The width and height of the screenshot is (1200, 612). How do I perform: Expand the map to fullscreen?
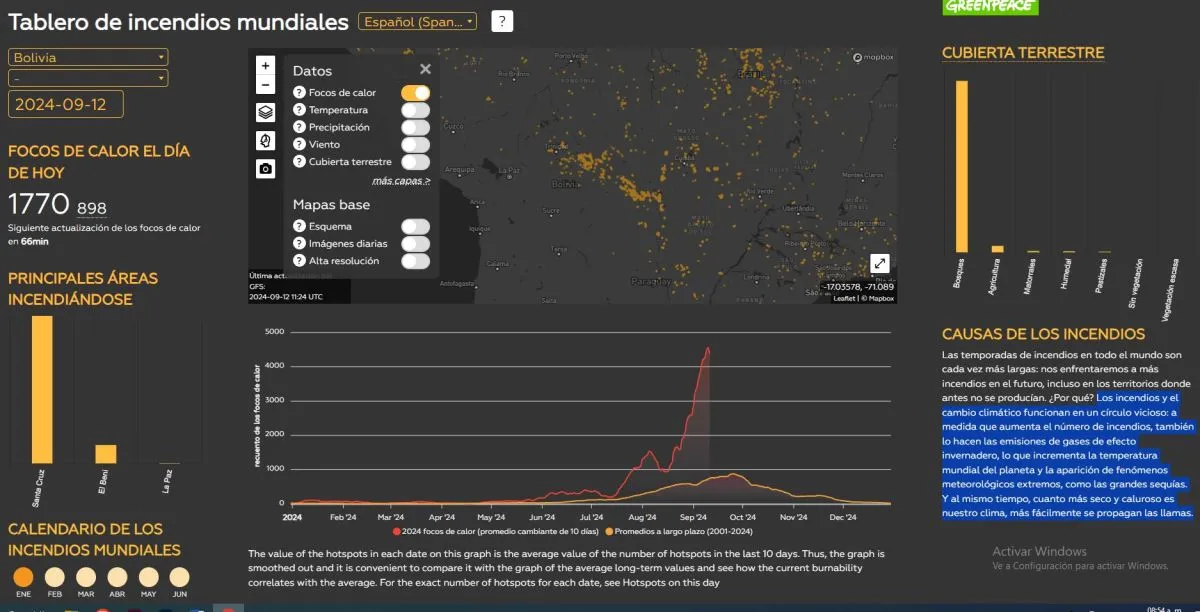tap(879, 263)
